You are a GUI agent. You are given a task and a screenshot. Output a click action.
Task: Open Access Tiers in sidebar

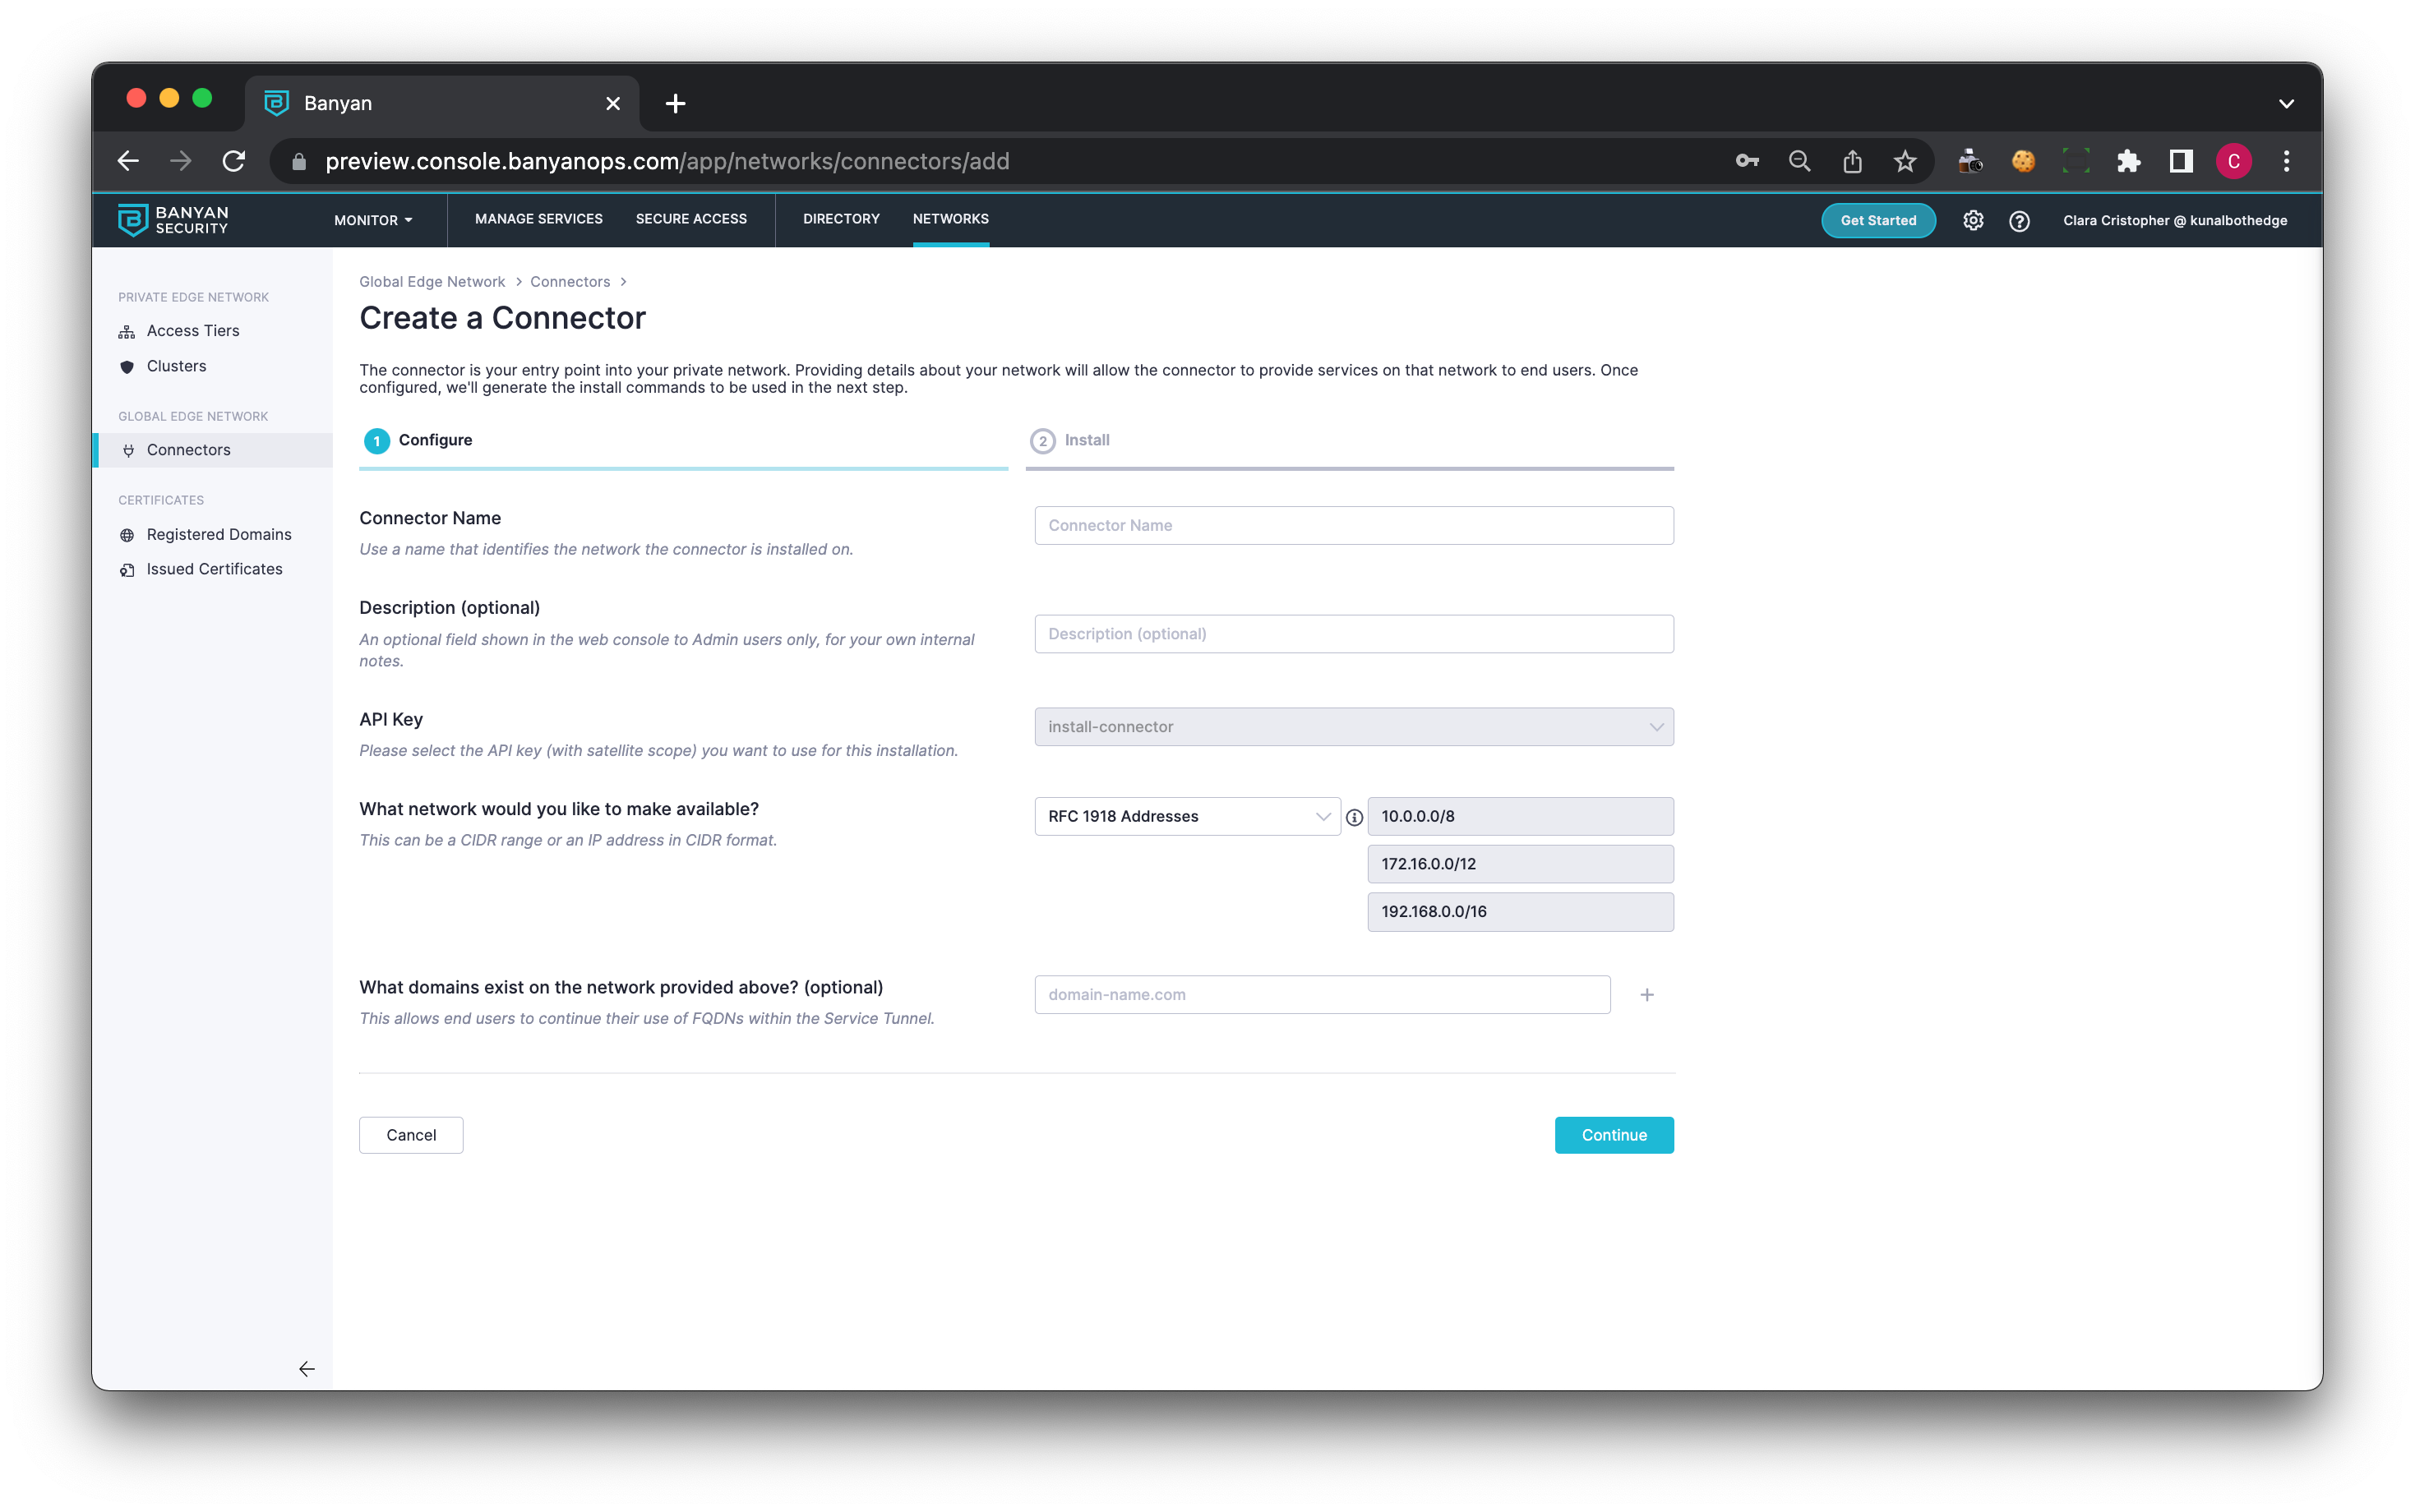[x=193, y=331]
